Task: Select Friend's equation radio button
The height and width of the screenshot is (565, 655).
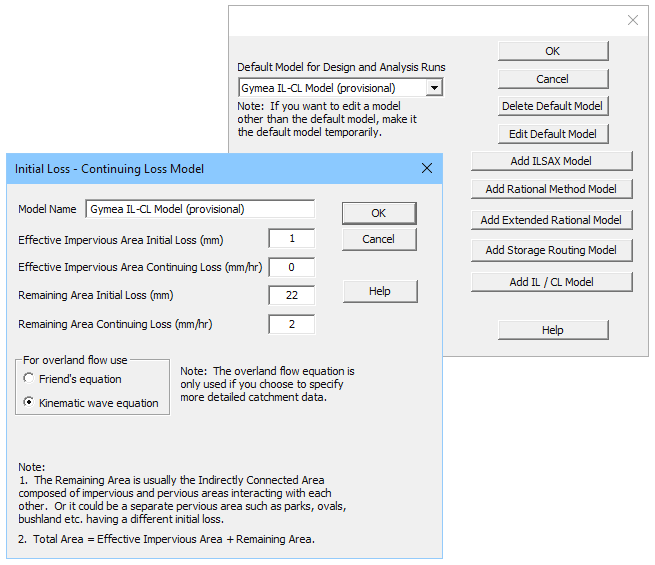Action: (28, 378)
